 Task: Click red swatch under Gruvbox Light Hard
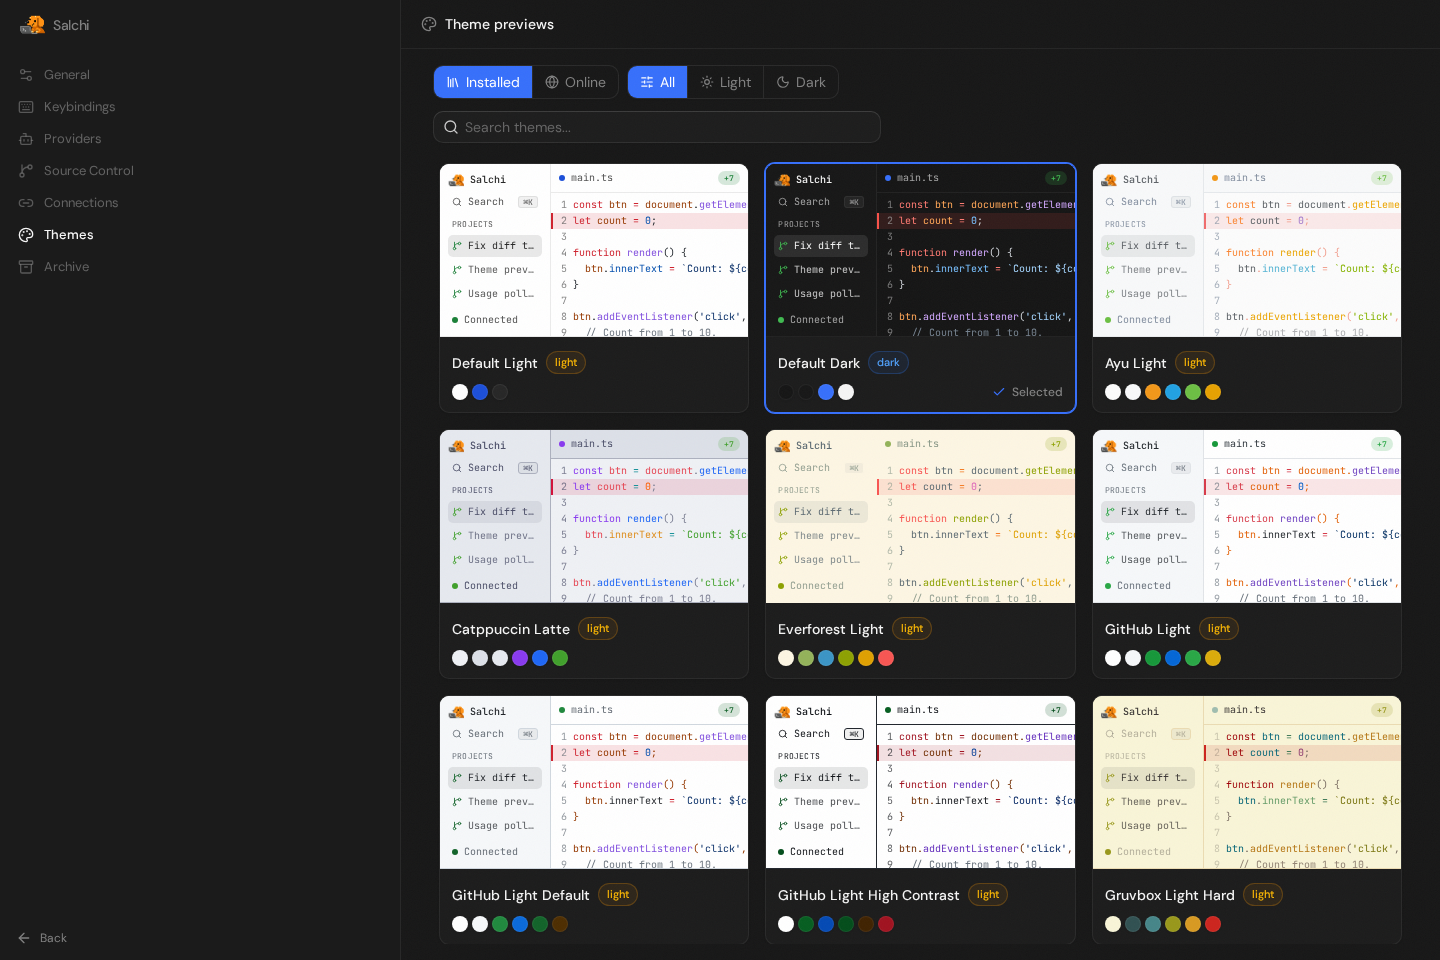[1213, 924]
